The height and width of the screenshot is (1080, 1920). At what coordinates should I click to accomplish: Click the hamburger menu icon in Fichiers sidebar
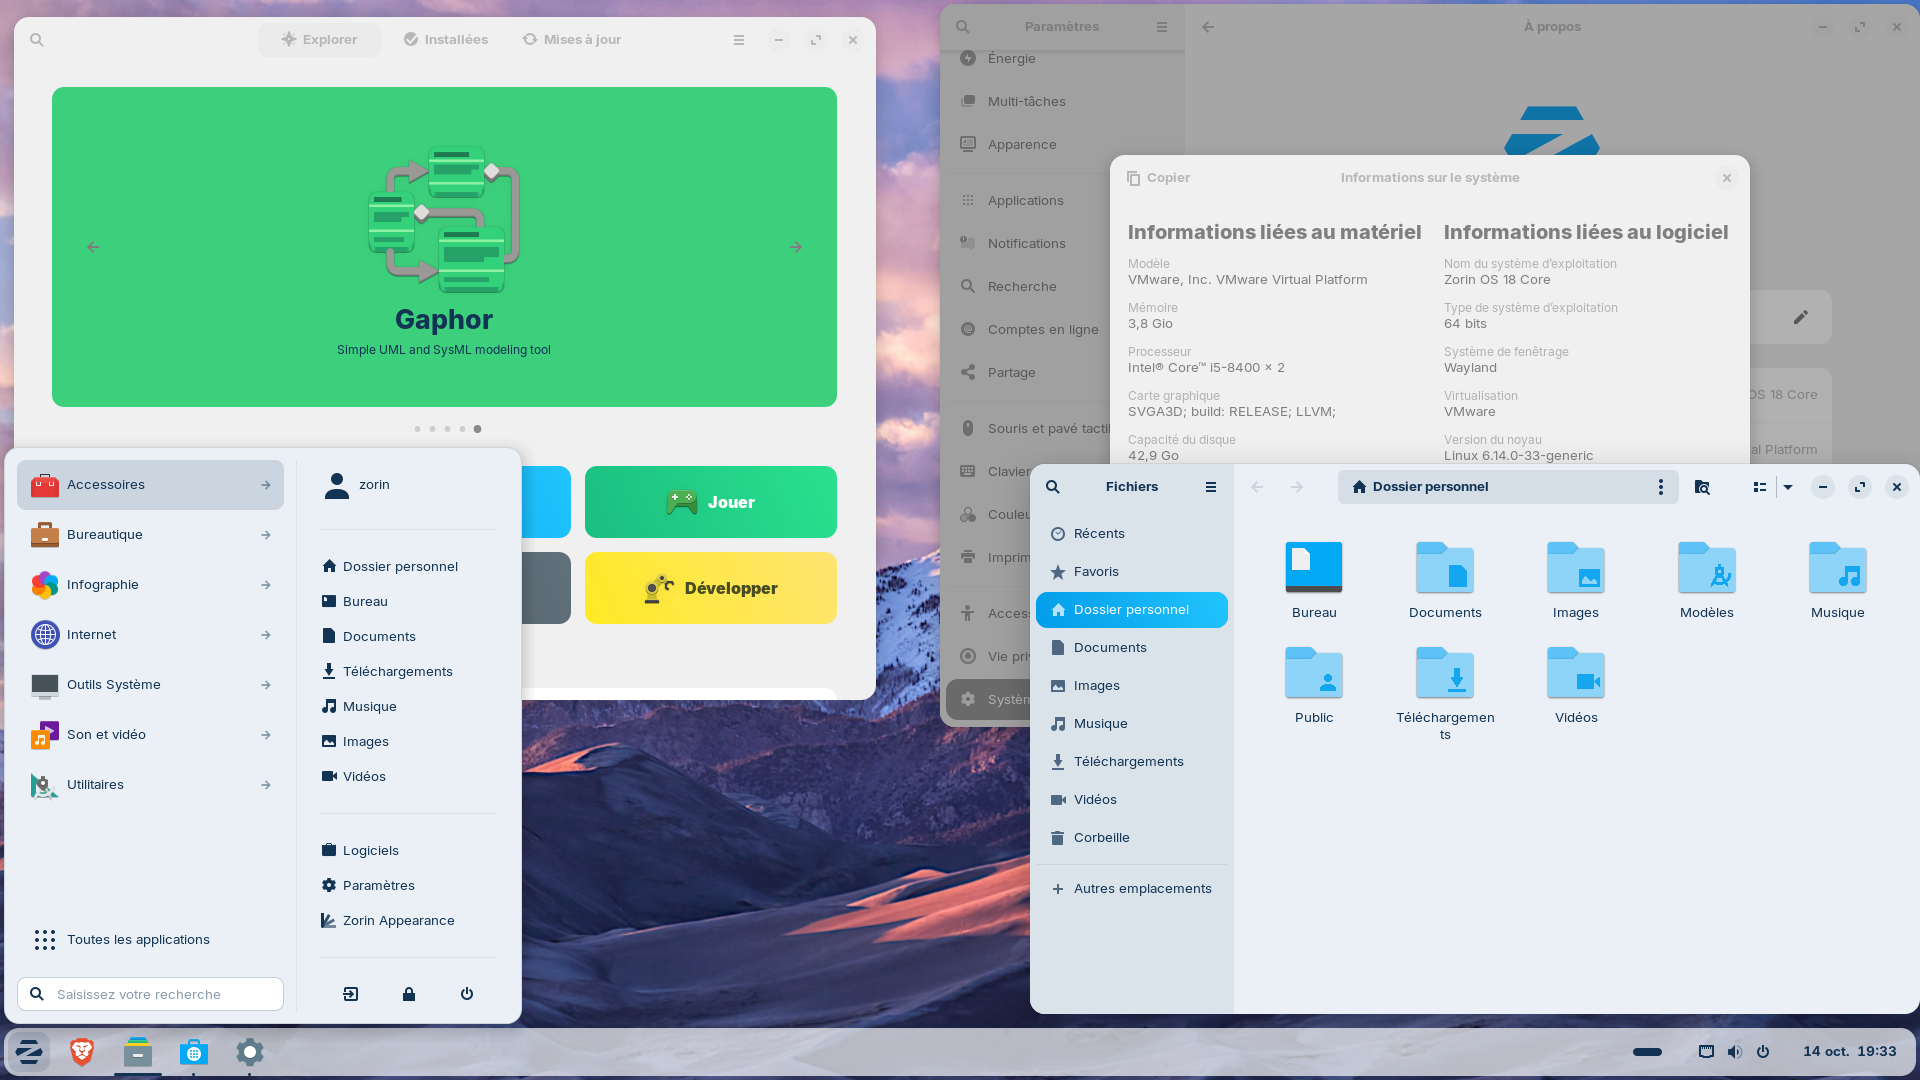1211,487
